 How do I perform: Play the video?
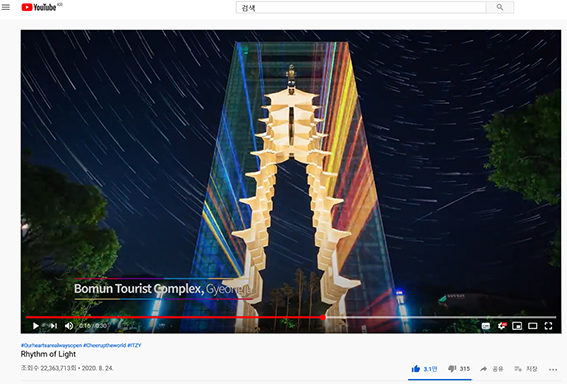35,326
